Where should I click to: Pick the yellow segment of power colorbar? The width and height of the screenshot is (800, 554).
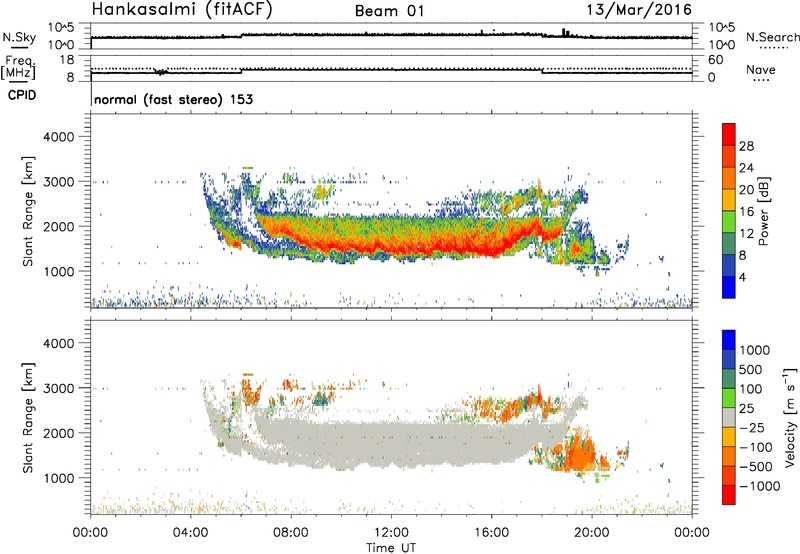pos(729,199)
